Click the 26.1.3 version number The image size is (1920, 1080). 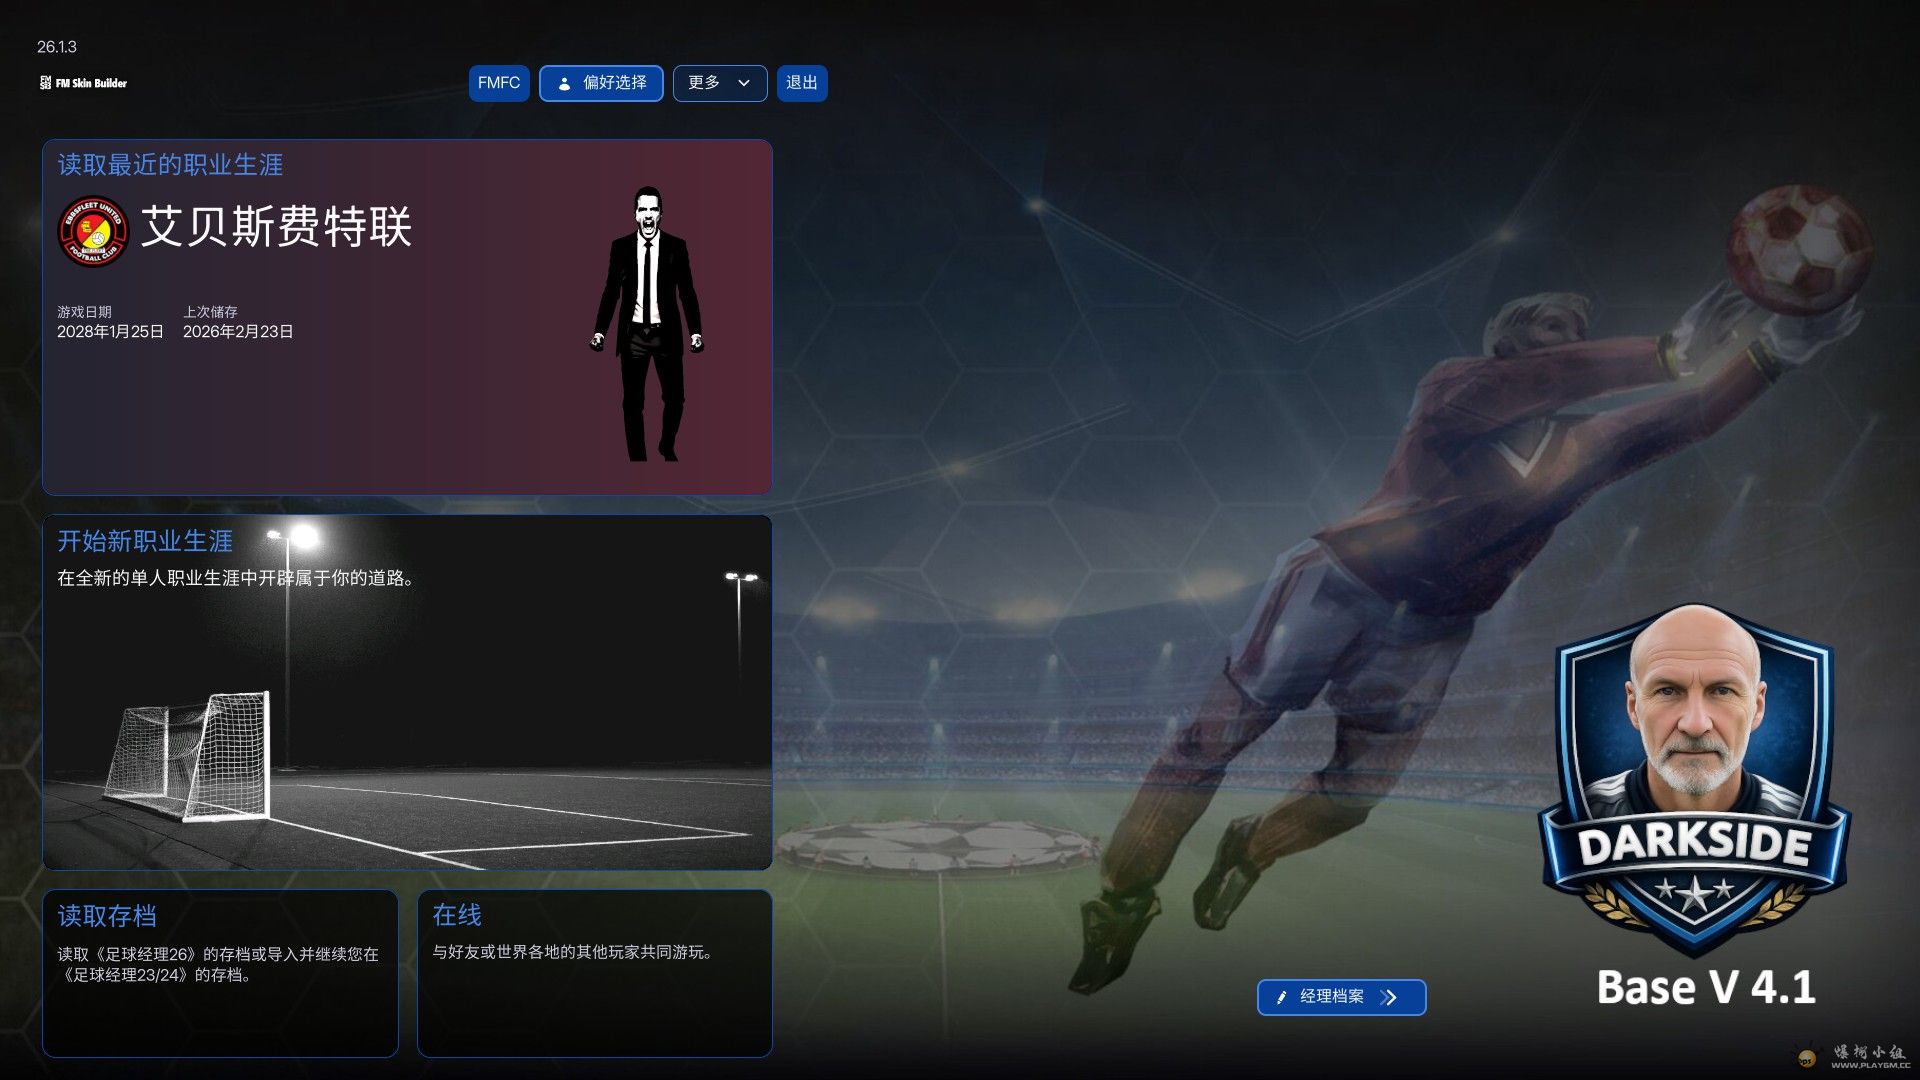(57, 47)
